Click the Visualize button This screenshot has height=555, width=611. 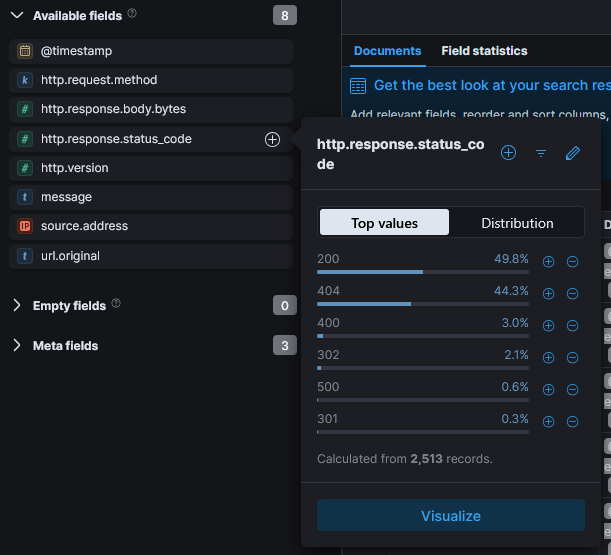click(x=450, y=516)
